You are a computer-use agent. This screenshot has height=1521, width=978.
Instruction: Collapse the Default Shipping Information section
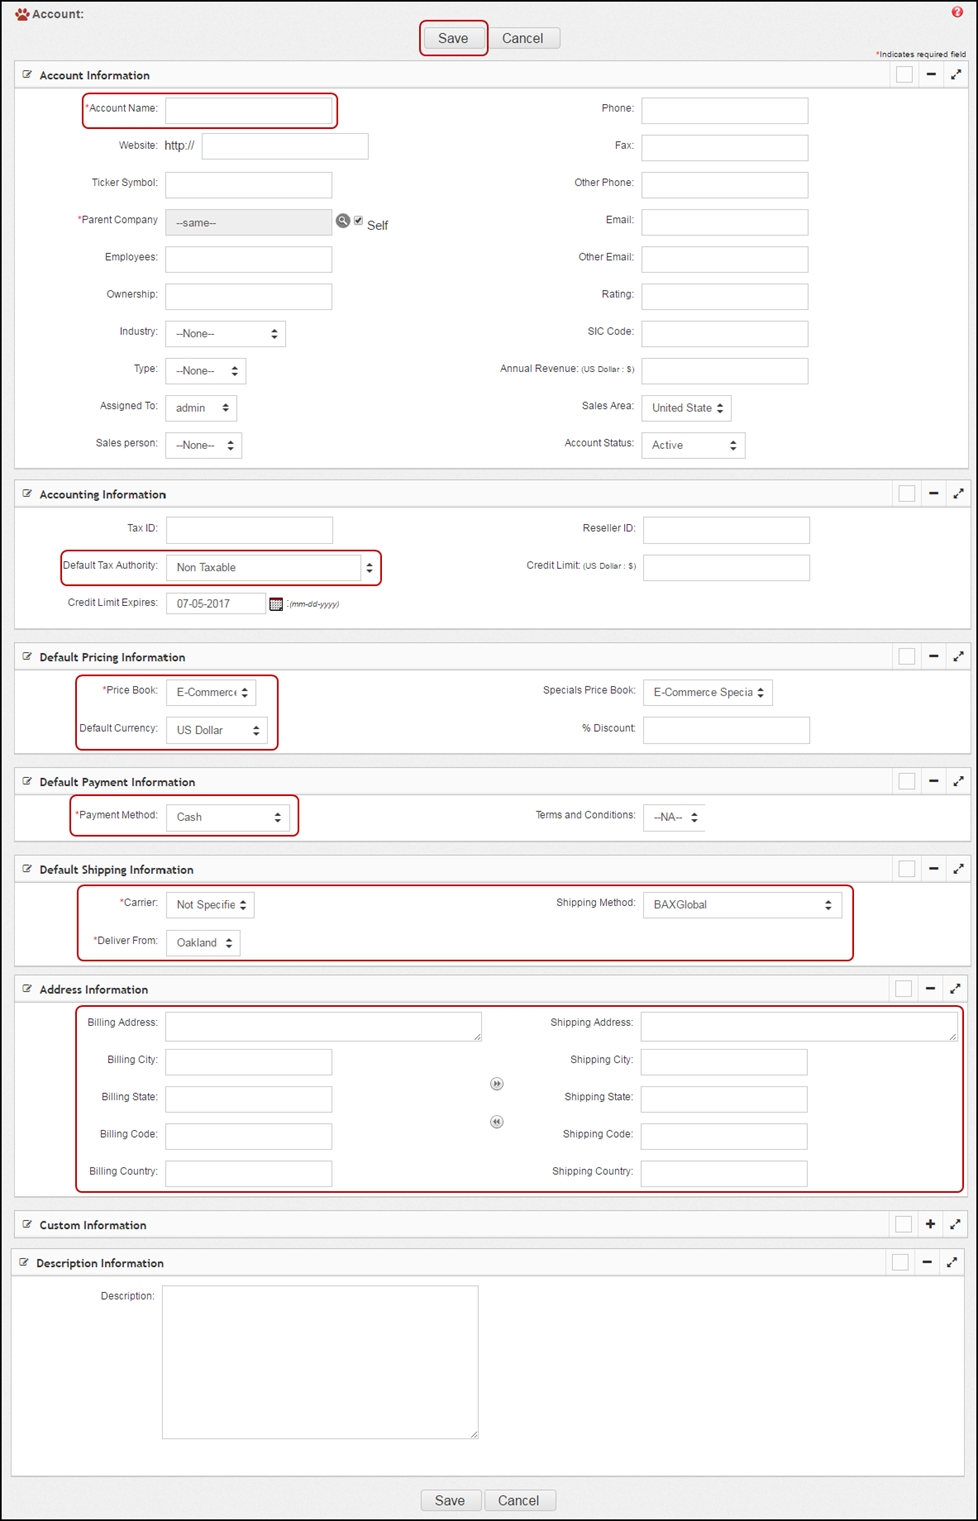tap(933, 869)
